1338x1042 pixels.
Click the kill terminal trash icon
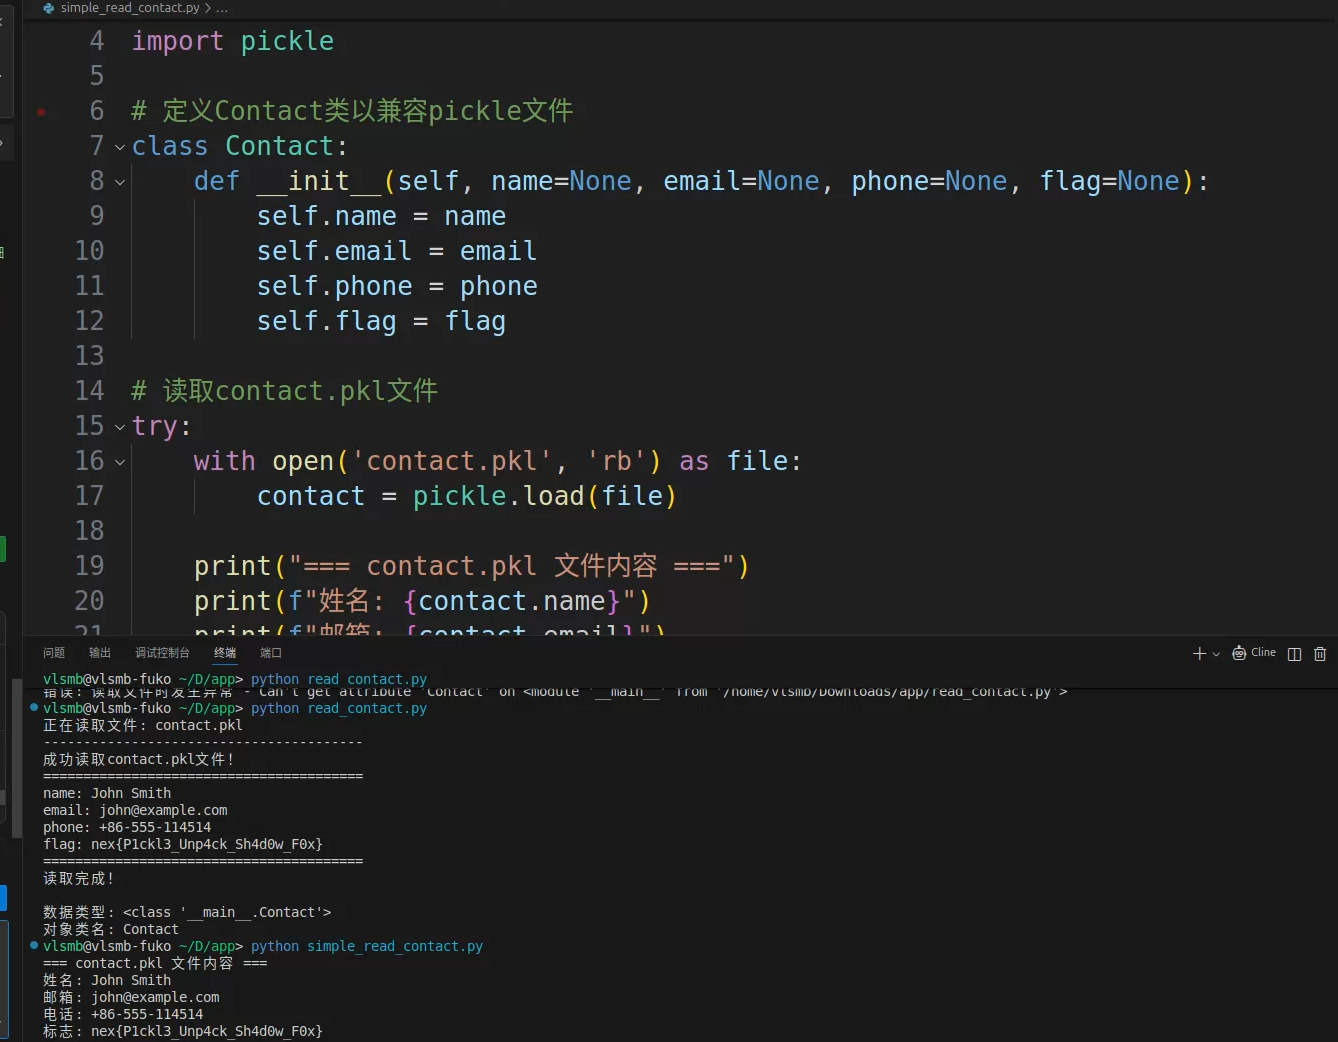[x=1320, y=654]
